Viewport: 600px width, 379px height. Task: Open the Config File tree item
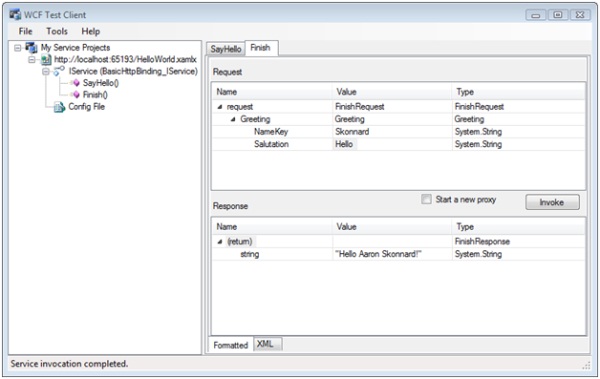(86, 106)
